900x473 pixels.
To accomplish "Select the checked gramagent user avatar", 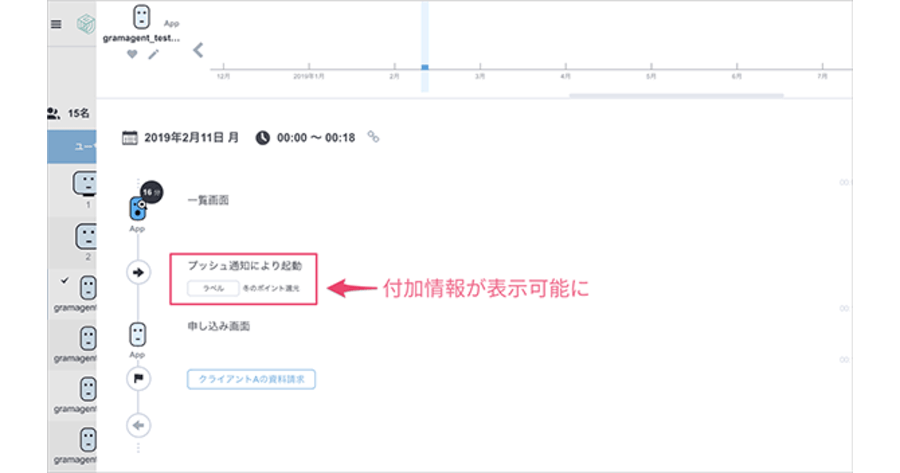I will click(88, 288).
